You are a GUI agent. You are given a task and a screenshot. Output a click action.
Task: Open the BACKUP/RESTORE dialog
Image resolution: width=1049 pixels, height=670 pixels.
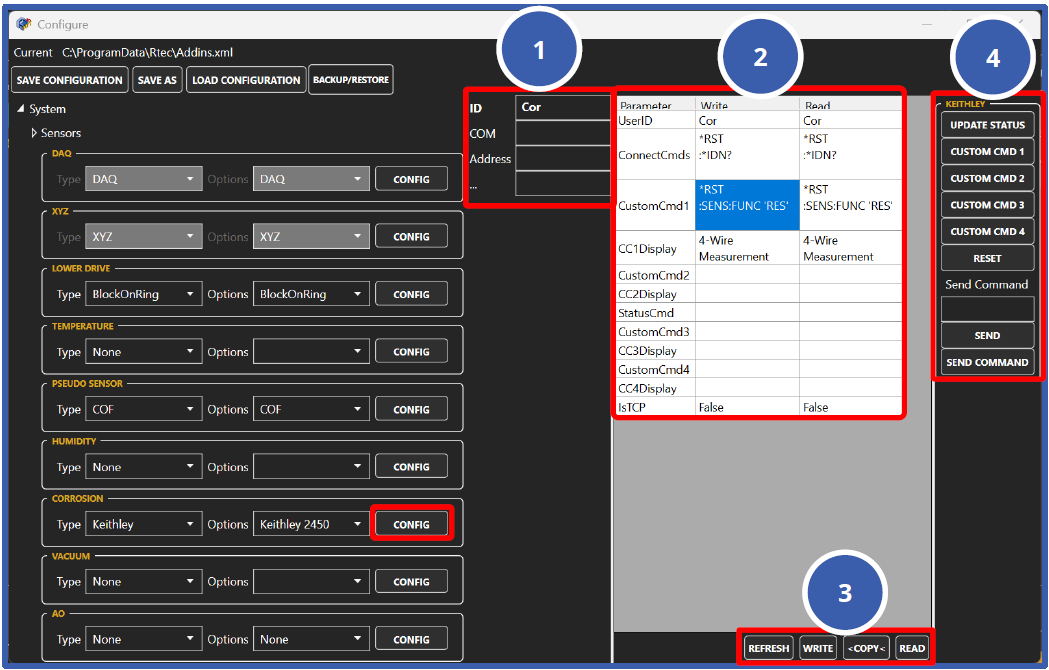[351, 80]
